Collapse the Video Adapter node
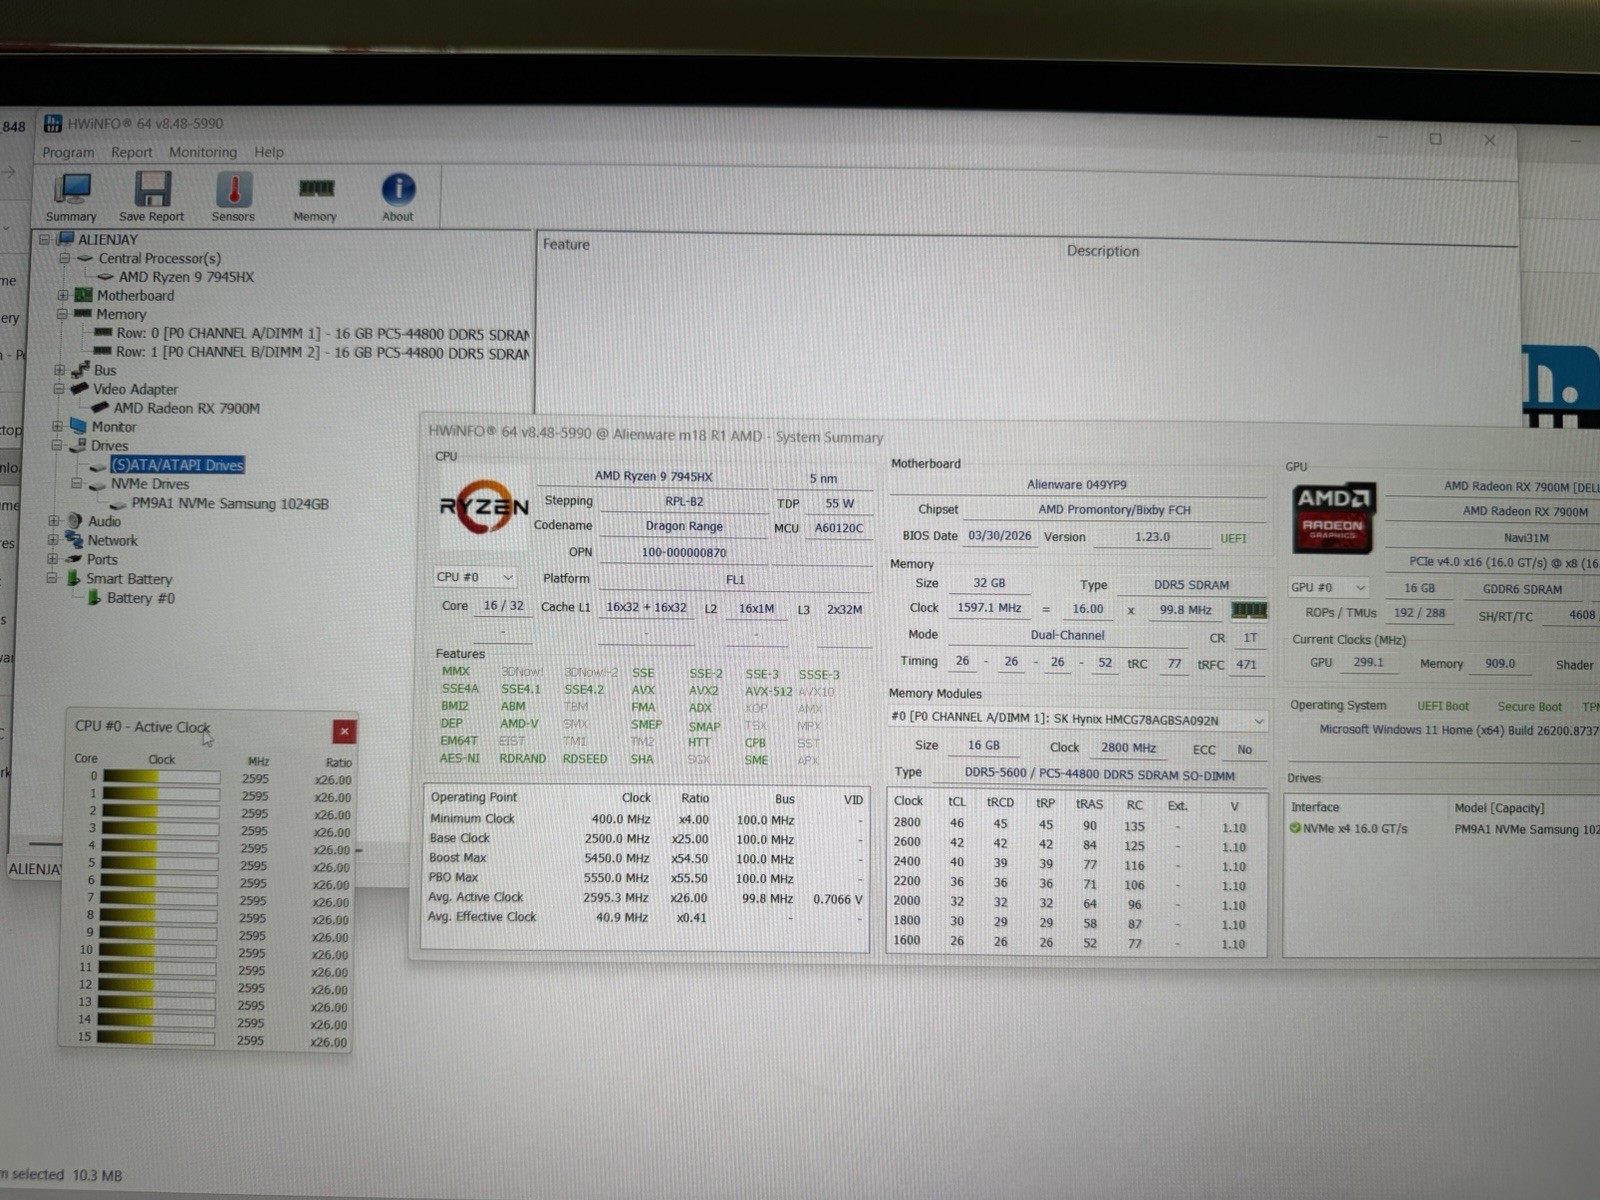 pos(59,389)
